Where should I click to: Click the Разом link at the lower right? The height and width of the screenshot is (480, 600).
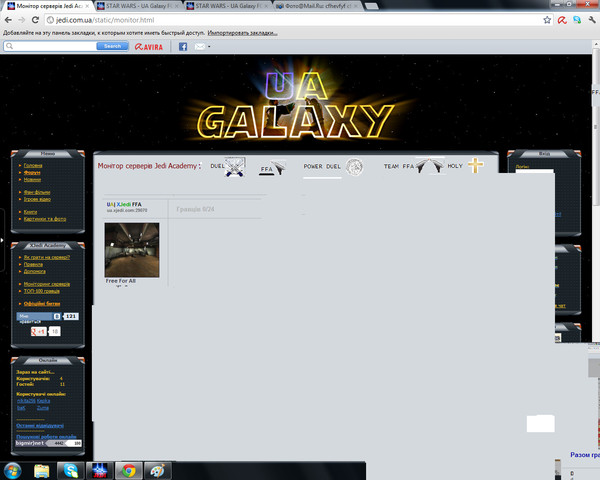pyautogui.click(x=585, y=455)
